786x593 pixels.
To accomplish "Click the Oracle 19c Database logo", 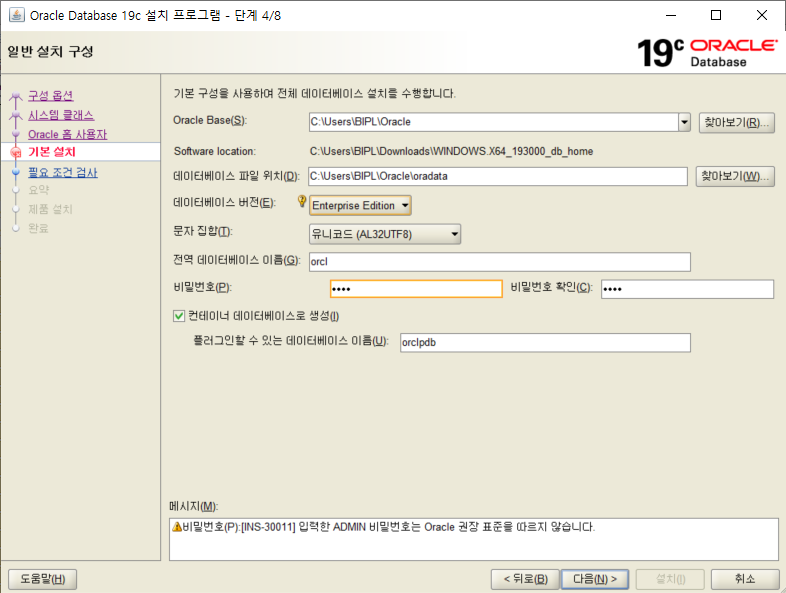I will pyautogui.click(x=707, y=53).
